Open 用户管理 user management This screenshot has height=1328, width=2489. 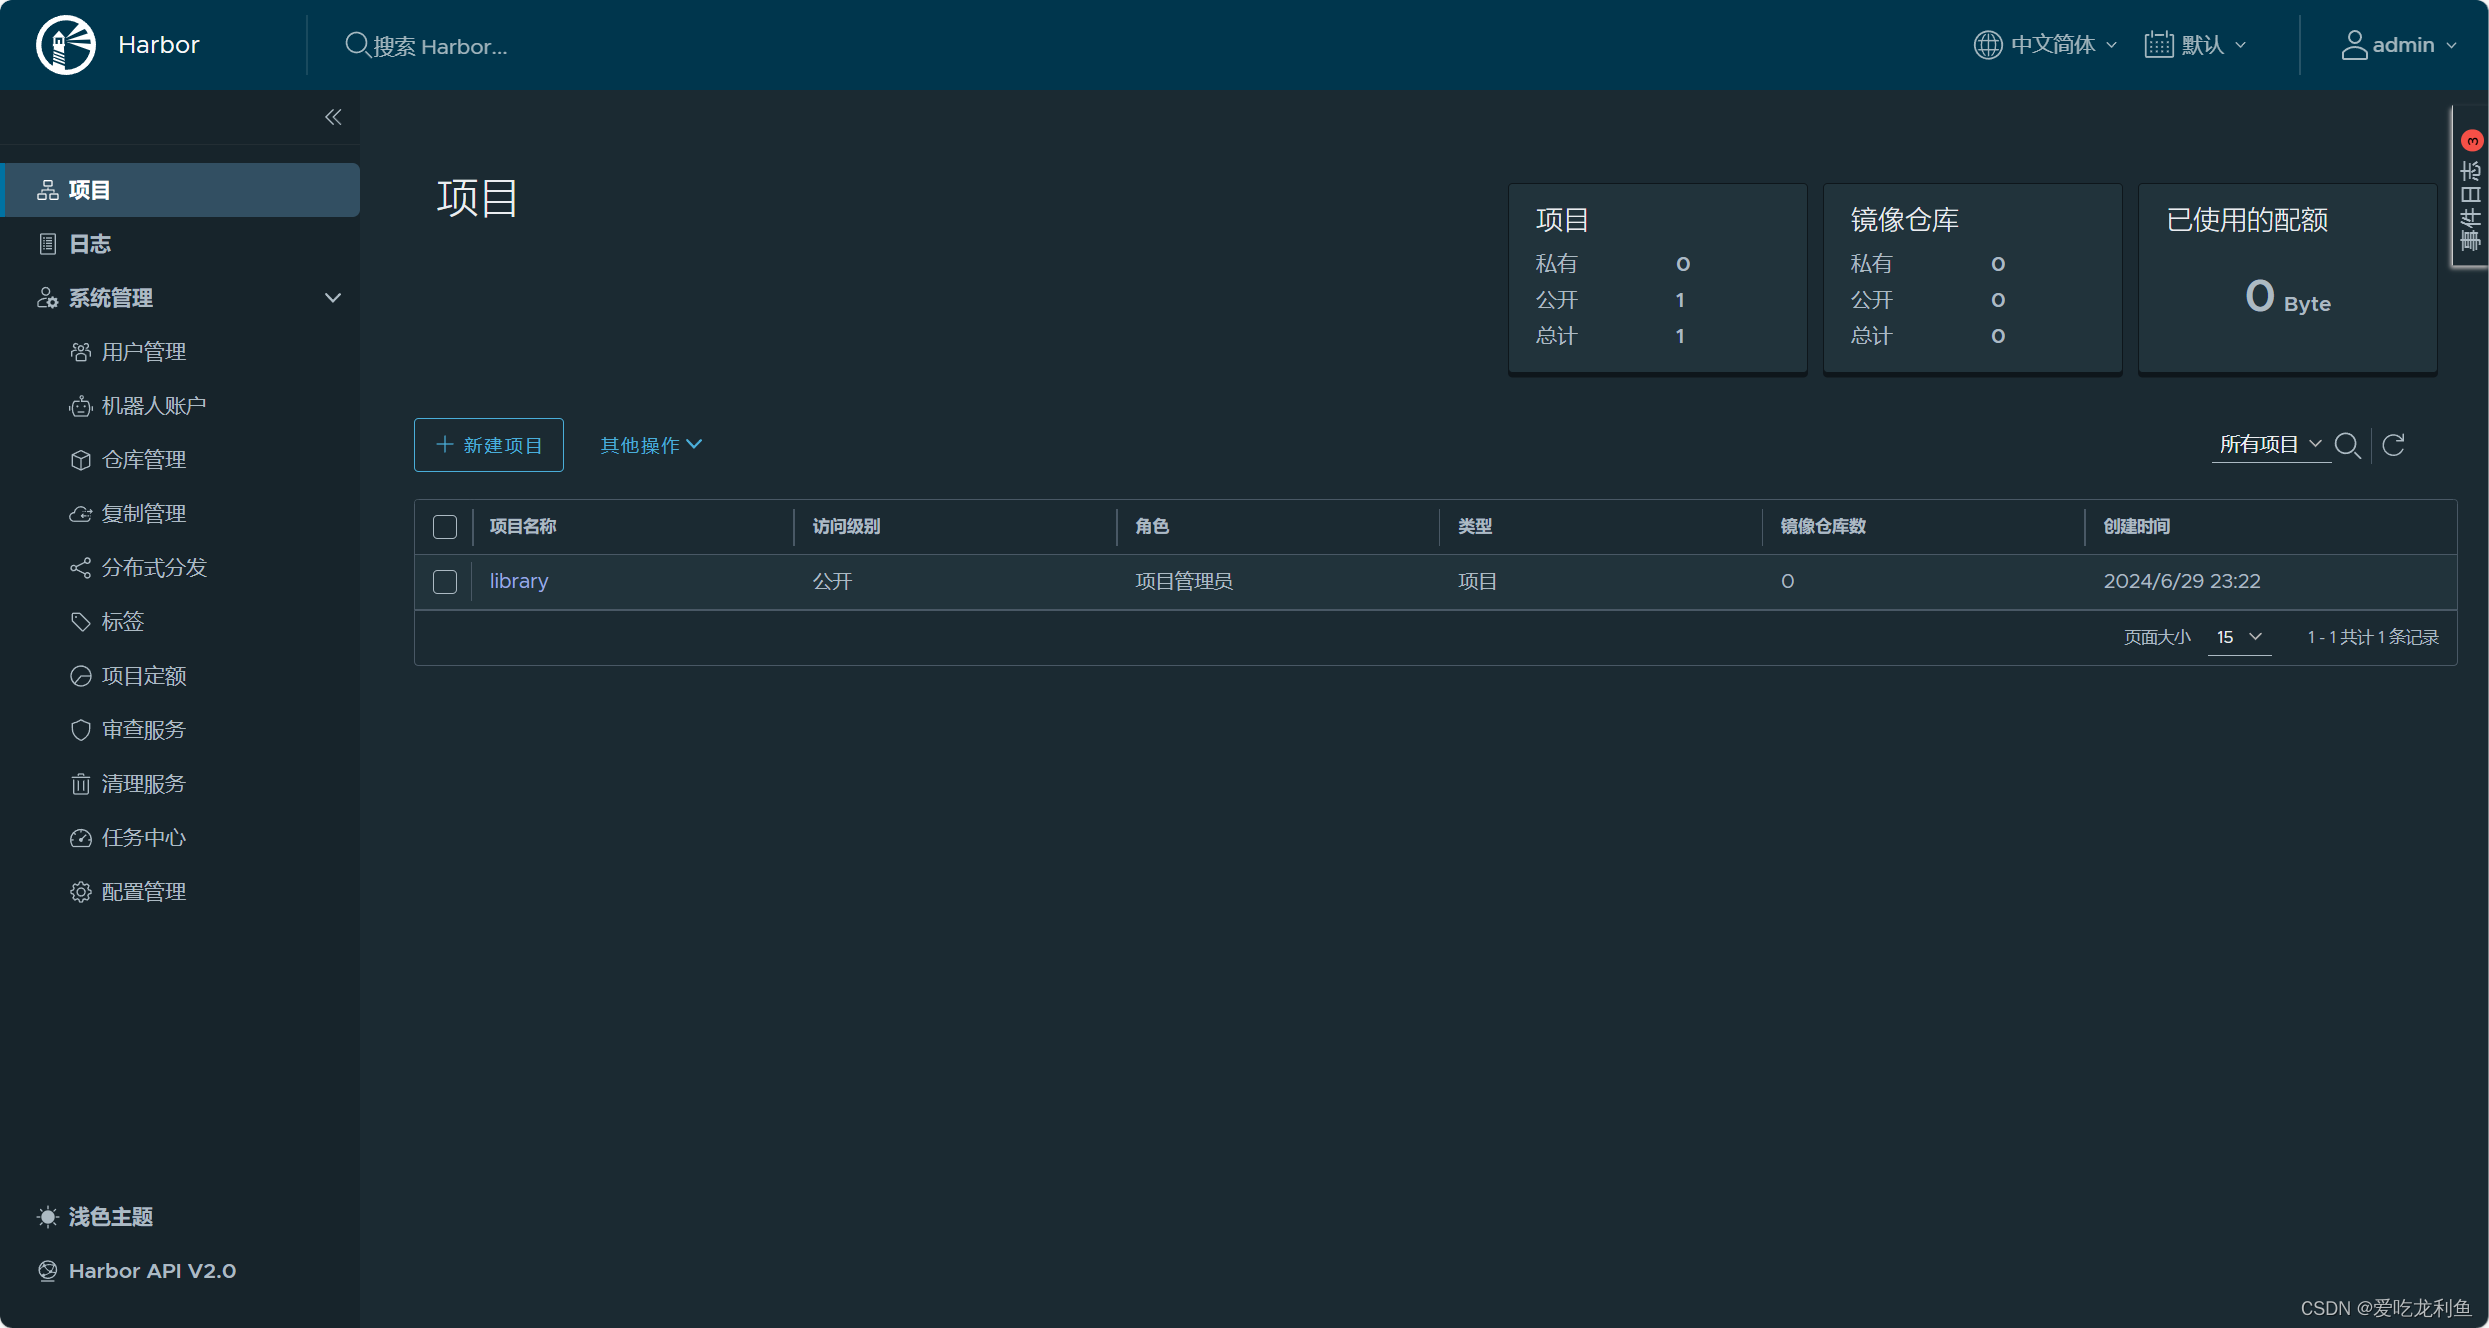[x=143, y=352]
